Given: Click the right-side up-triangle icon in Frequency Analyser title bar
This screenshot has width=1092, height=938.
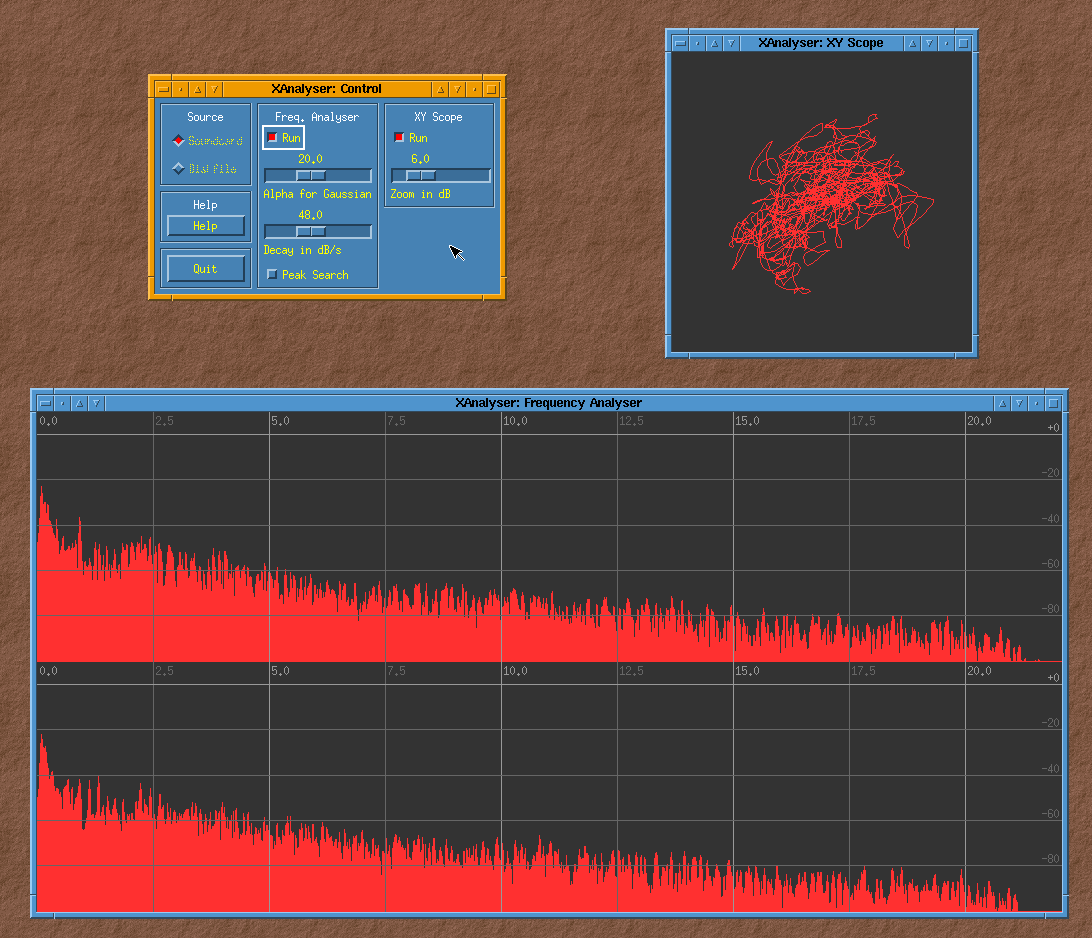Looking at the screenshot, I should (1001, 403).
